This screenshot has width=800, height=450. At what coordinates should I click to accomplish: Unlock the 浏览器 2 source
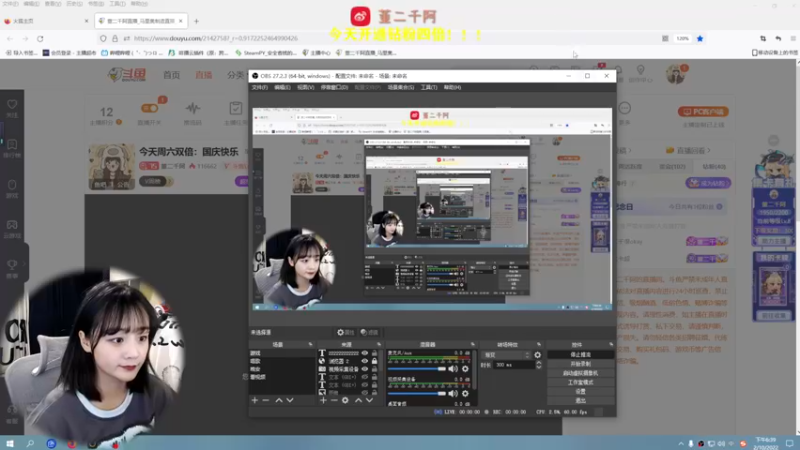(374, 361)
